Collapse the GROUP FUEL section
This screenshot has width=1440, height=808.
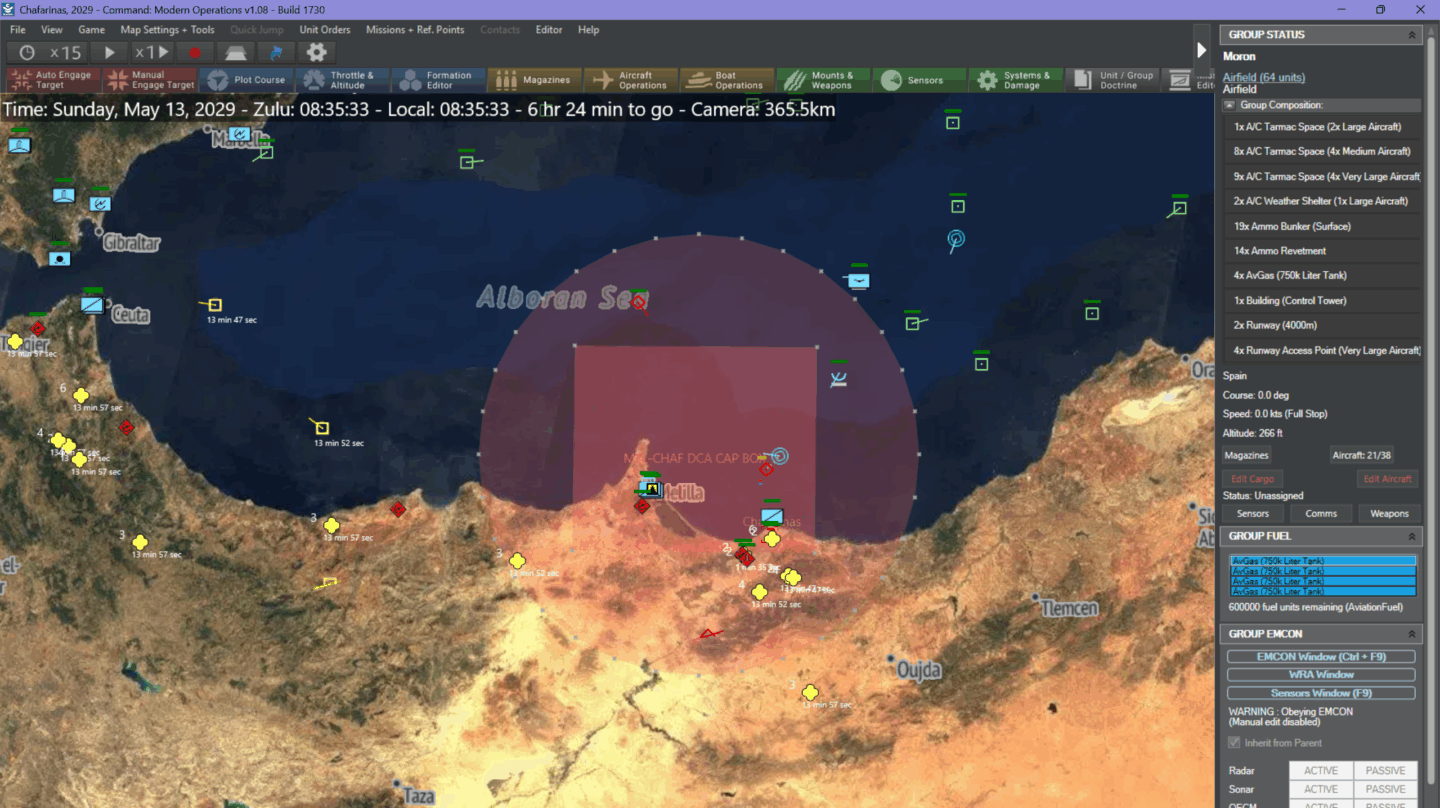click(x=1411, y=536)
